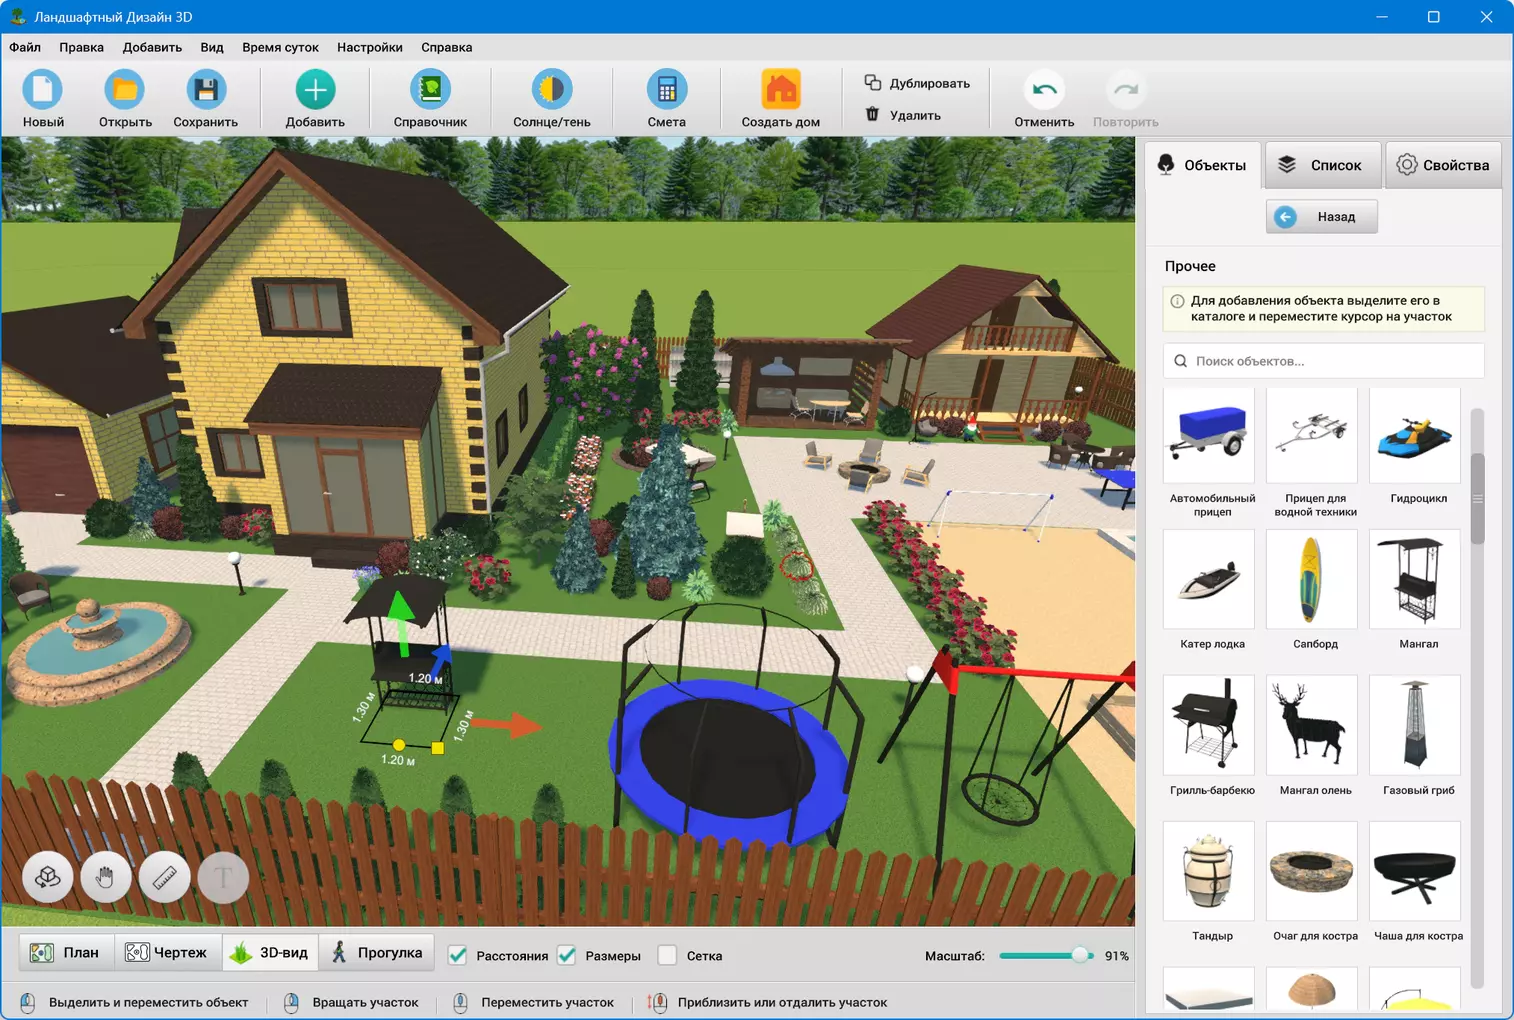Click the Назад back button
This screenshot has height=1020, width=1514.
pyautogui.click(x=1321, y=217)
